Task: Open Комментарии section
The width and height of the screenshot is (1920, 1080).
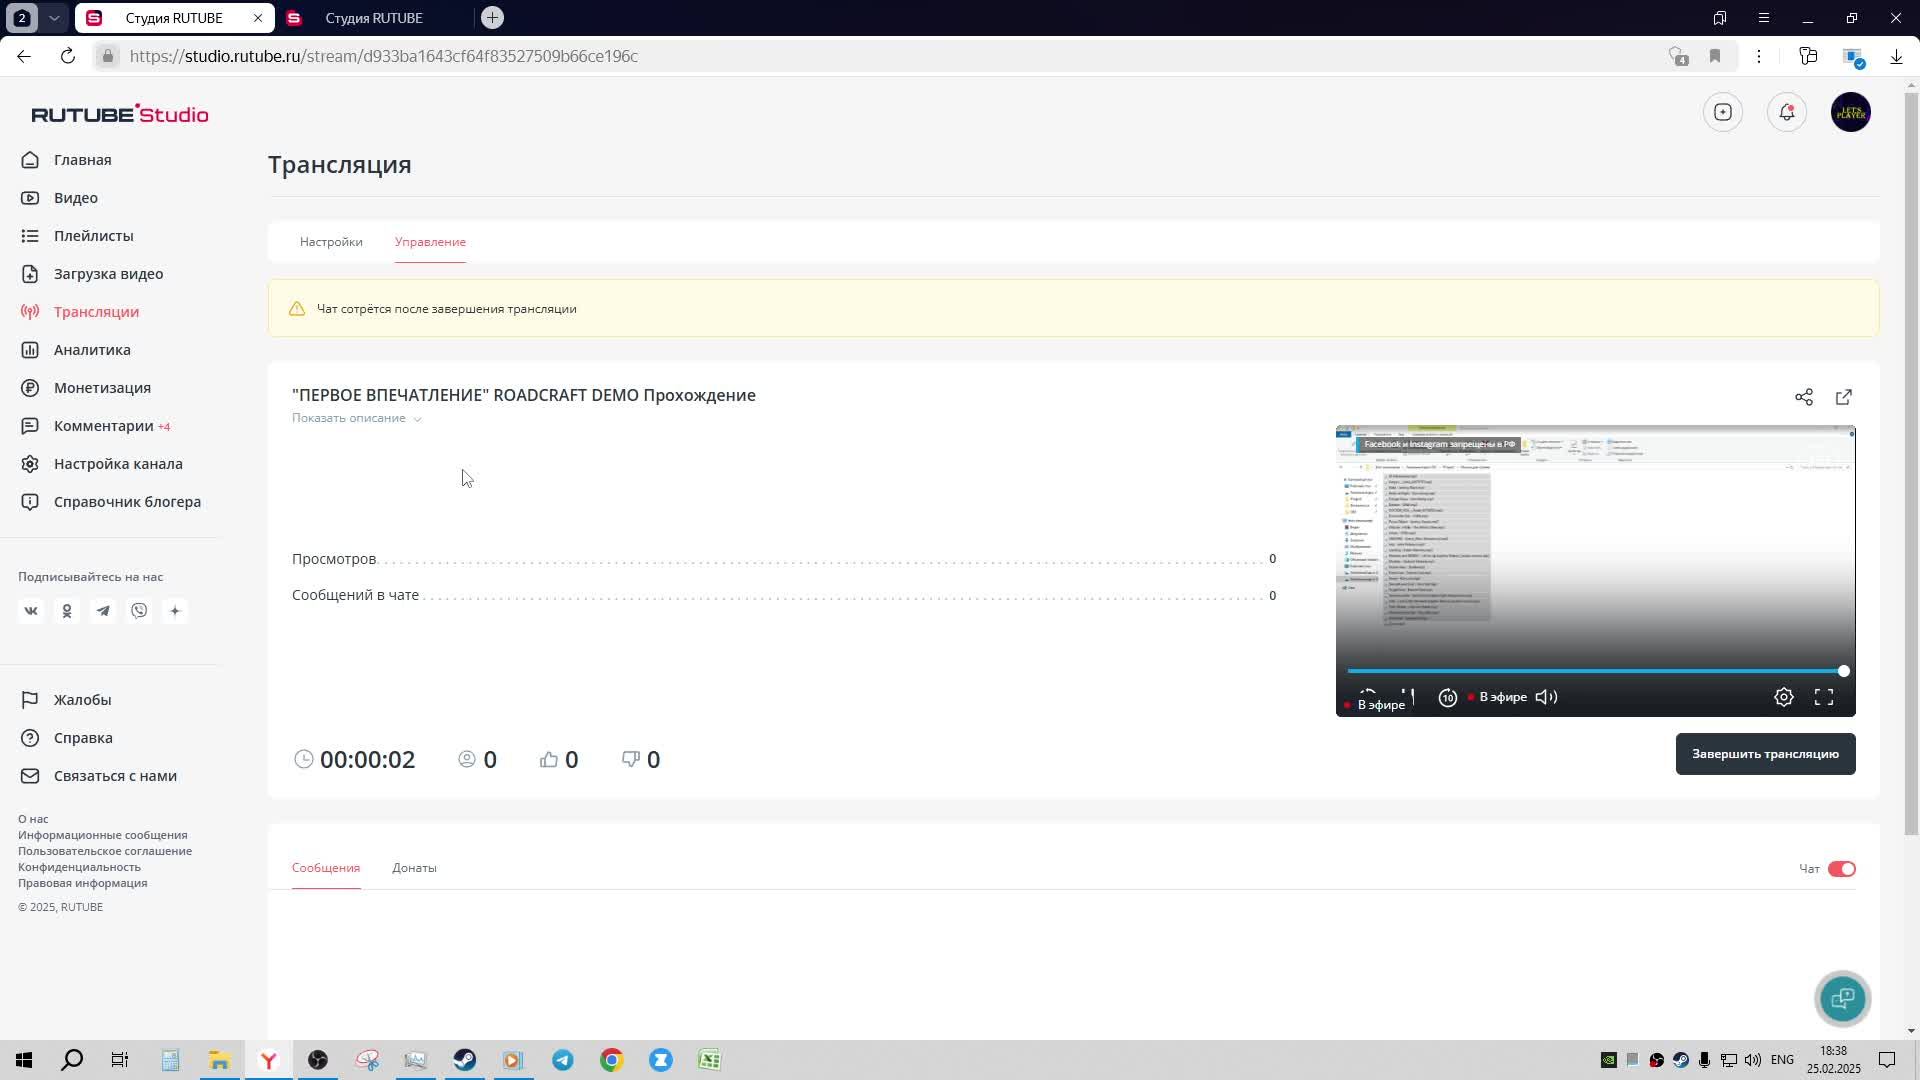Action: click(103, 426)
